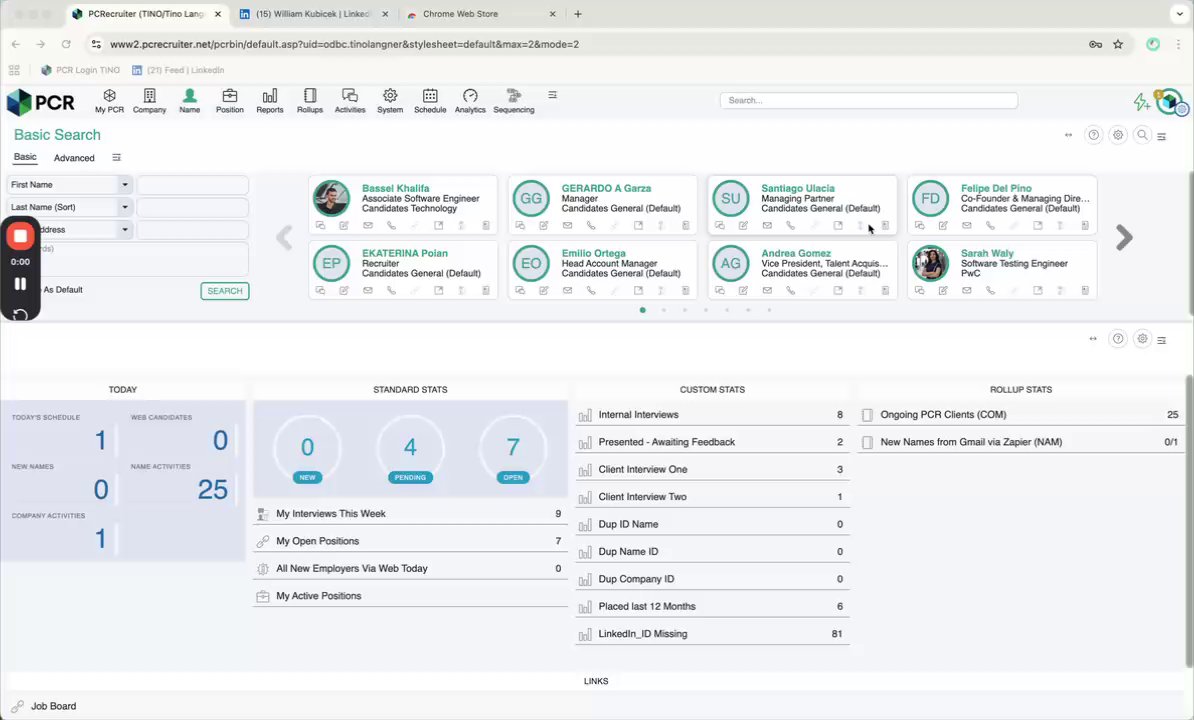
Task: Click the First Name text input
Action: tap(193, 185)
